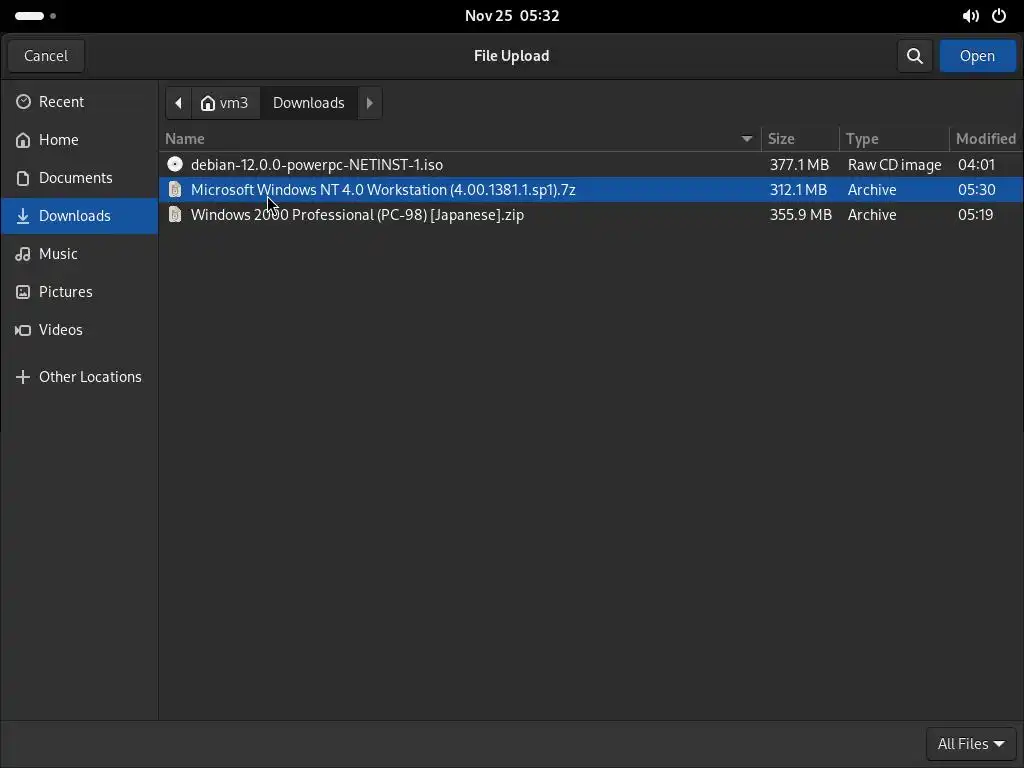Select Downloads in the sidebar
1024x768 pixels.
(x=79, y=216)
